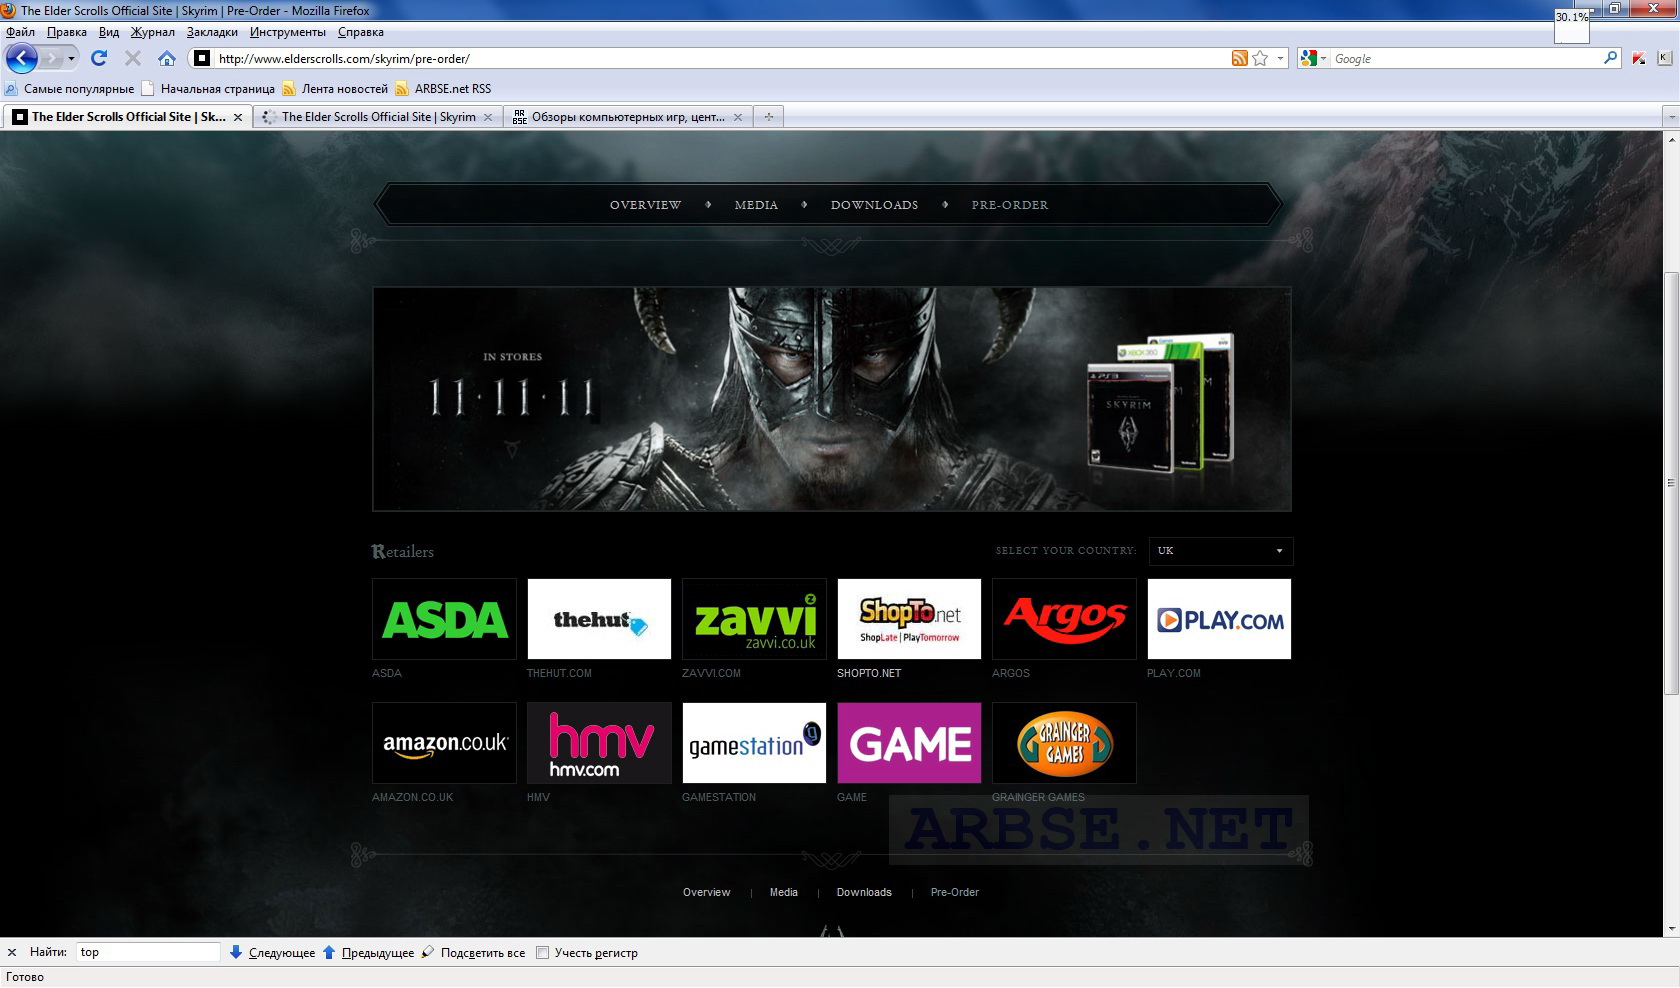The height and width of the screenshot is (988, 1680).
Task: Click the Найти find text field
Action: pos(148,952)
